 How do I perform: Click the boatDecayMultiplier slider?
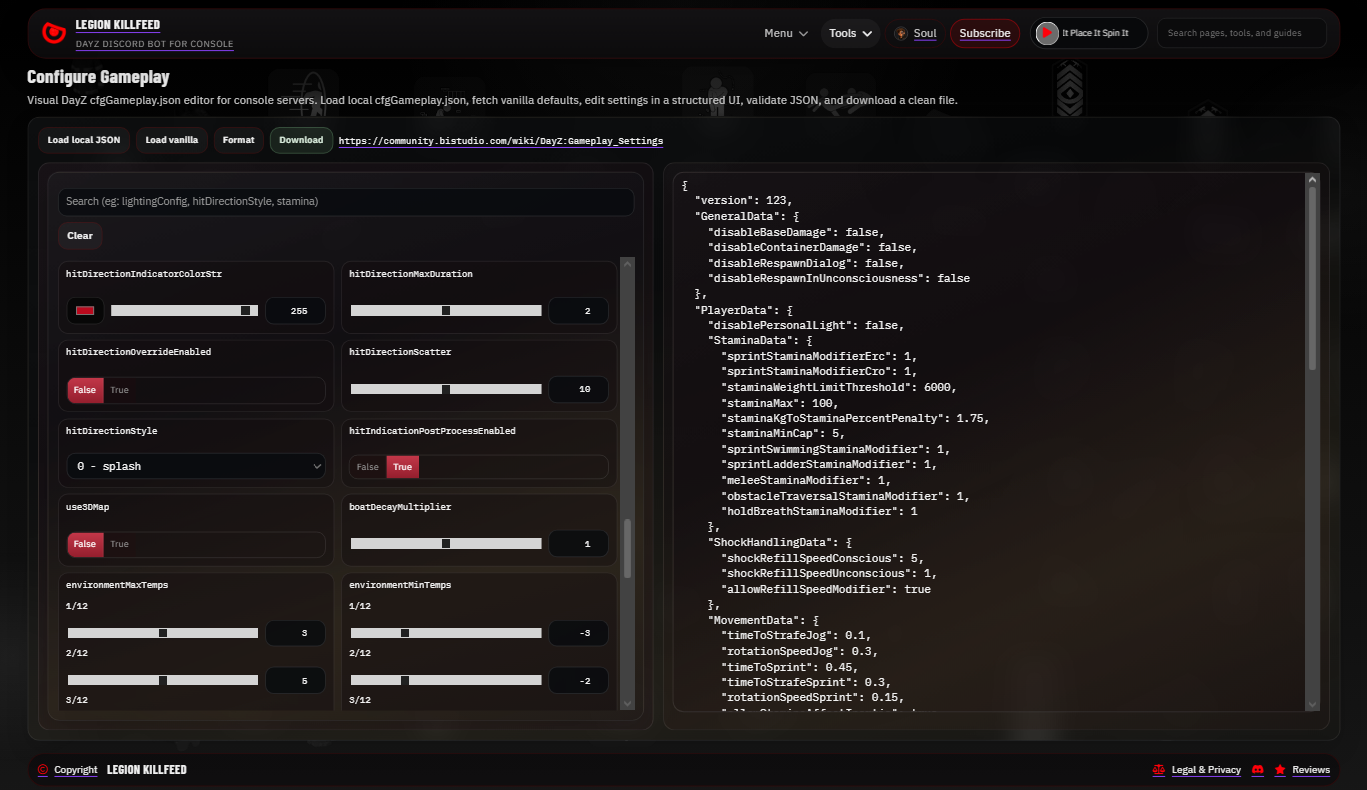(x=446, y=544)
